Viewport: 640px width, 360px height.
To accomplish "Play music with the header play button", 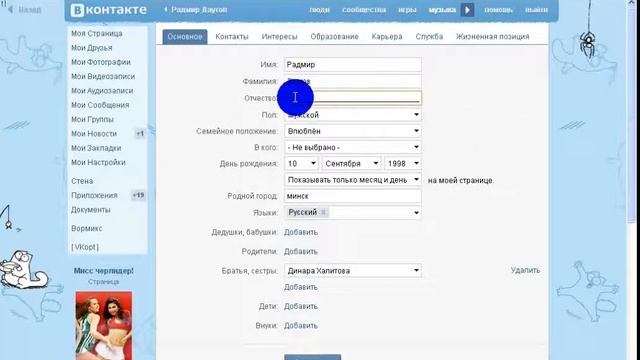I will pos(467,10).
